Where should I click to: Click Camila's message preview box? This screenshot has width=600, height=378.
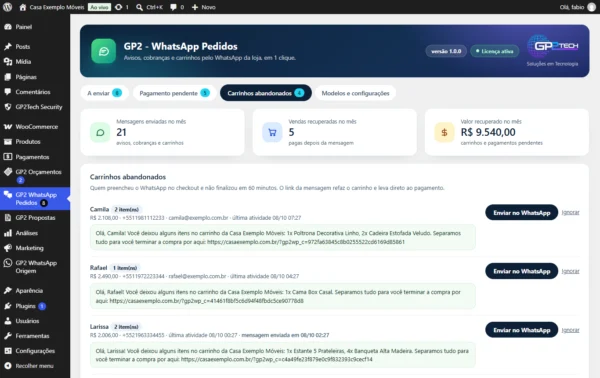pyautogui.click(x=283, y=237)
